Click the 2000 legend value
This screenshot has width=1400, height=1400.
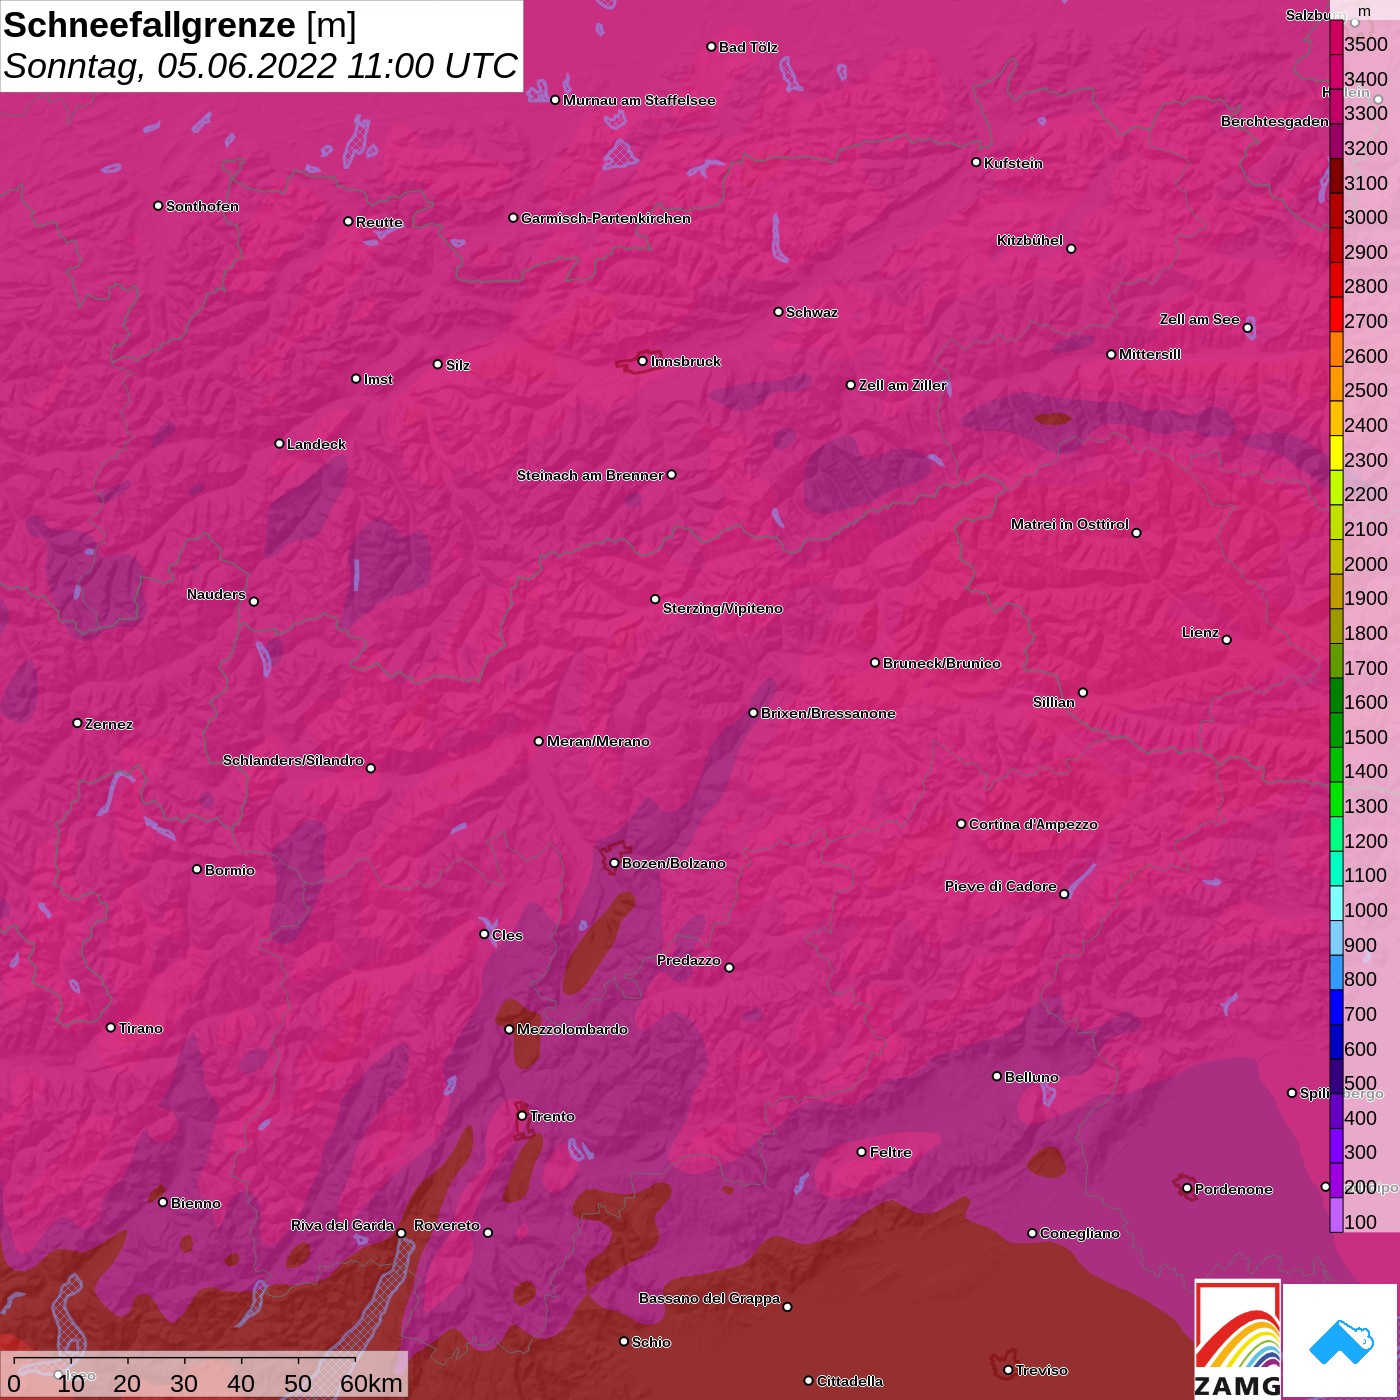click(1366, 564)
